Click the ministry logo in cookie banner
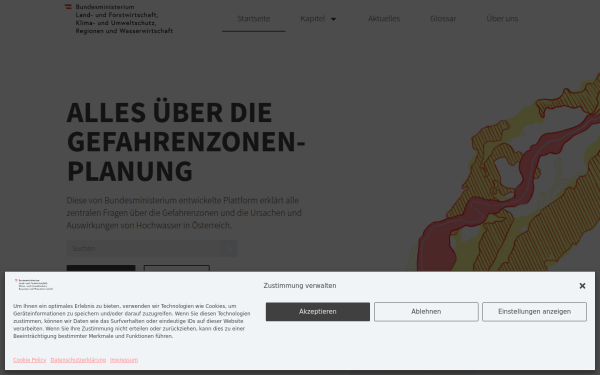Image resolution: width=600 pixels, height=375 pixels. tap(34, 285)
